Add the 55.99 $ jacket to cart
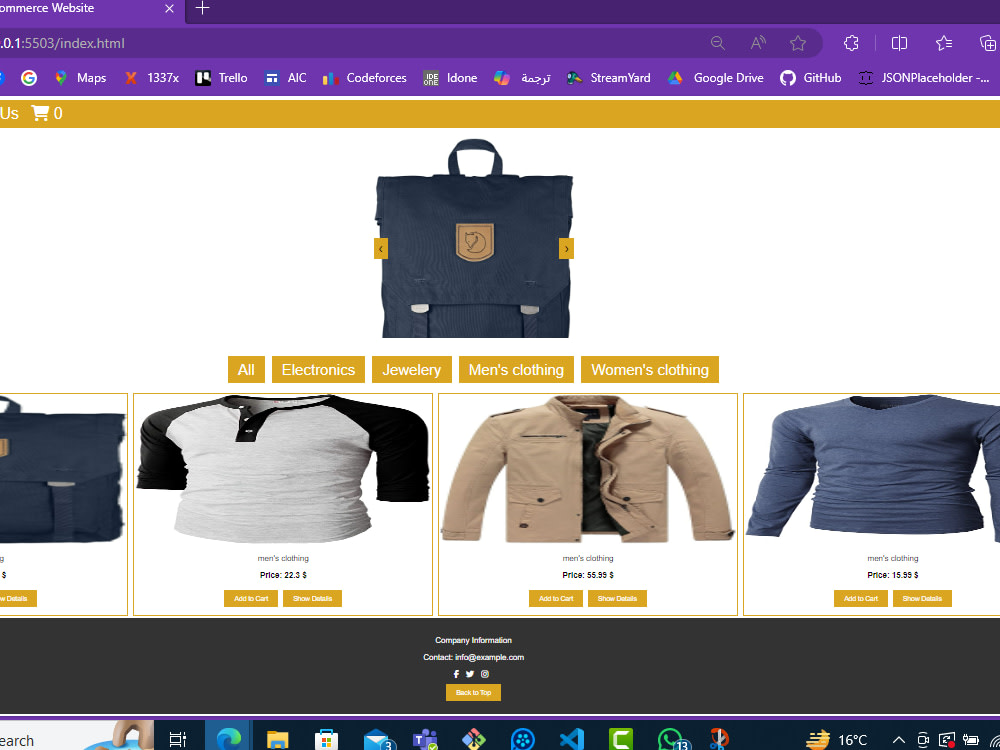The image size is (1000, 750). click(x=555, y=599)
